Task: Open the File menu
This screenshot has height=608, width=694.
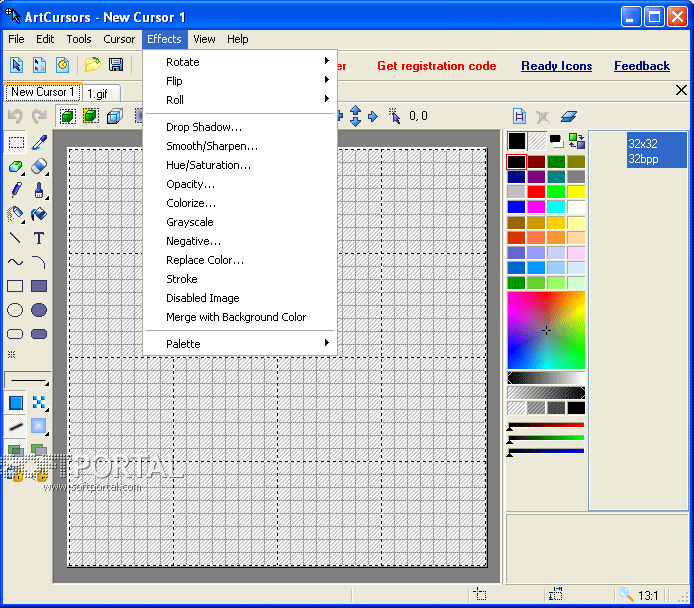Action: (x=16, y=39)
